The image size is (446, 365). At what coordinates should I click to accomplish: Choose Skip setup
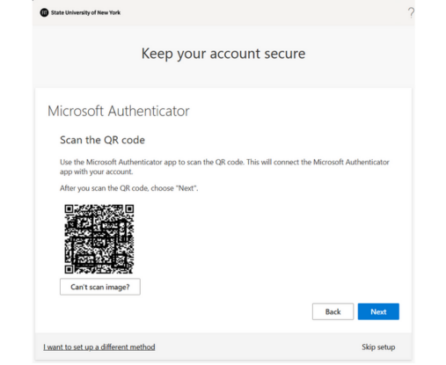point(378,347)
